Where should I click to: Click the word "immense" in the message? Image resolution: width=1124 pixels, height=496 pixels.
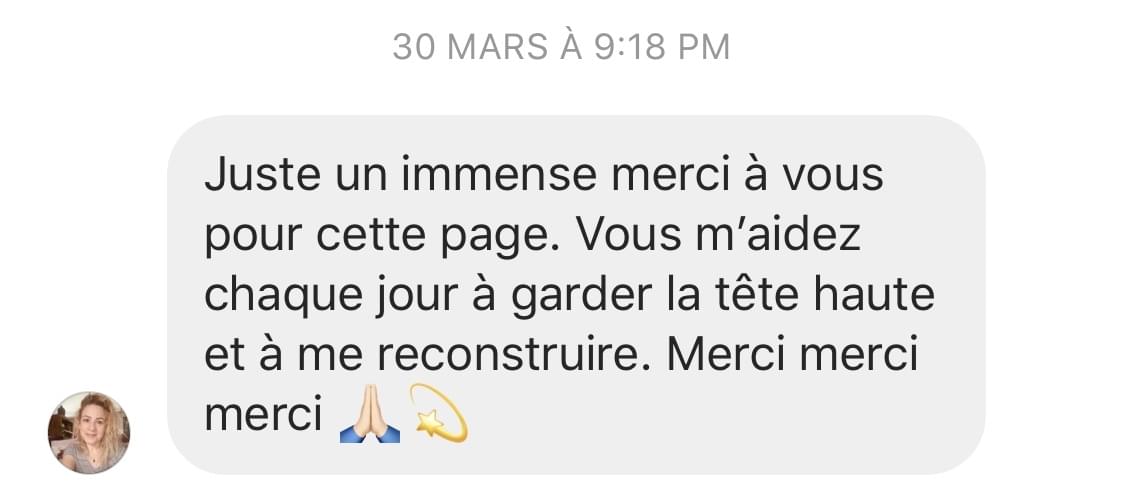tap(498, 176)
